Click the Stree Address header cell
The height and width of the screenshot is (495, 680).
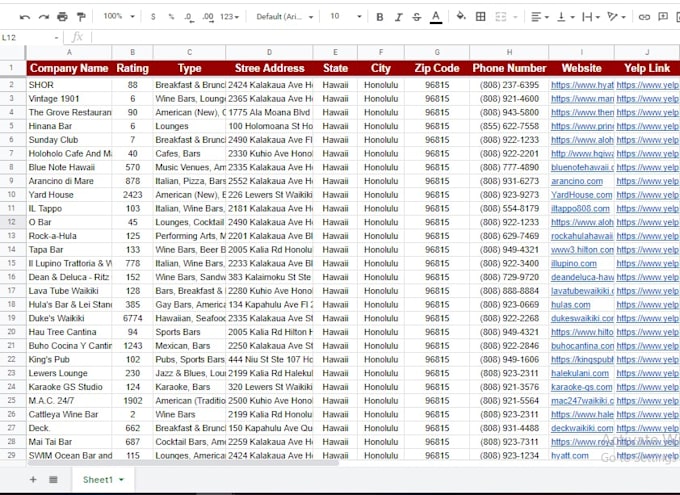click(269, 68)
